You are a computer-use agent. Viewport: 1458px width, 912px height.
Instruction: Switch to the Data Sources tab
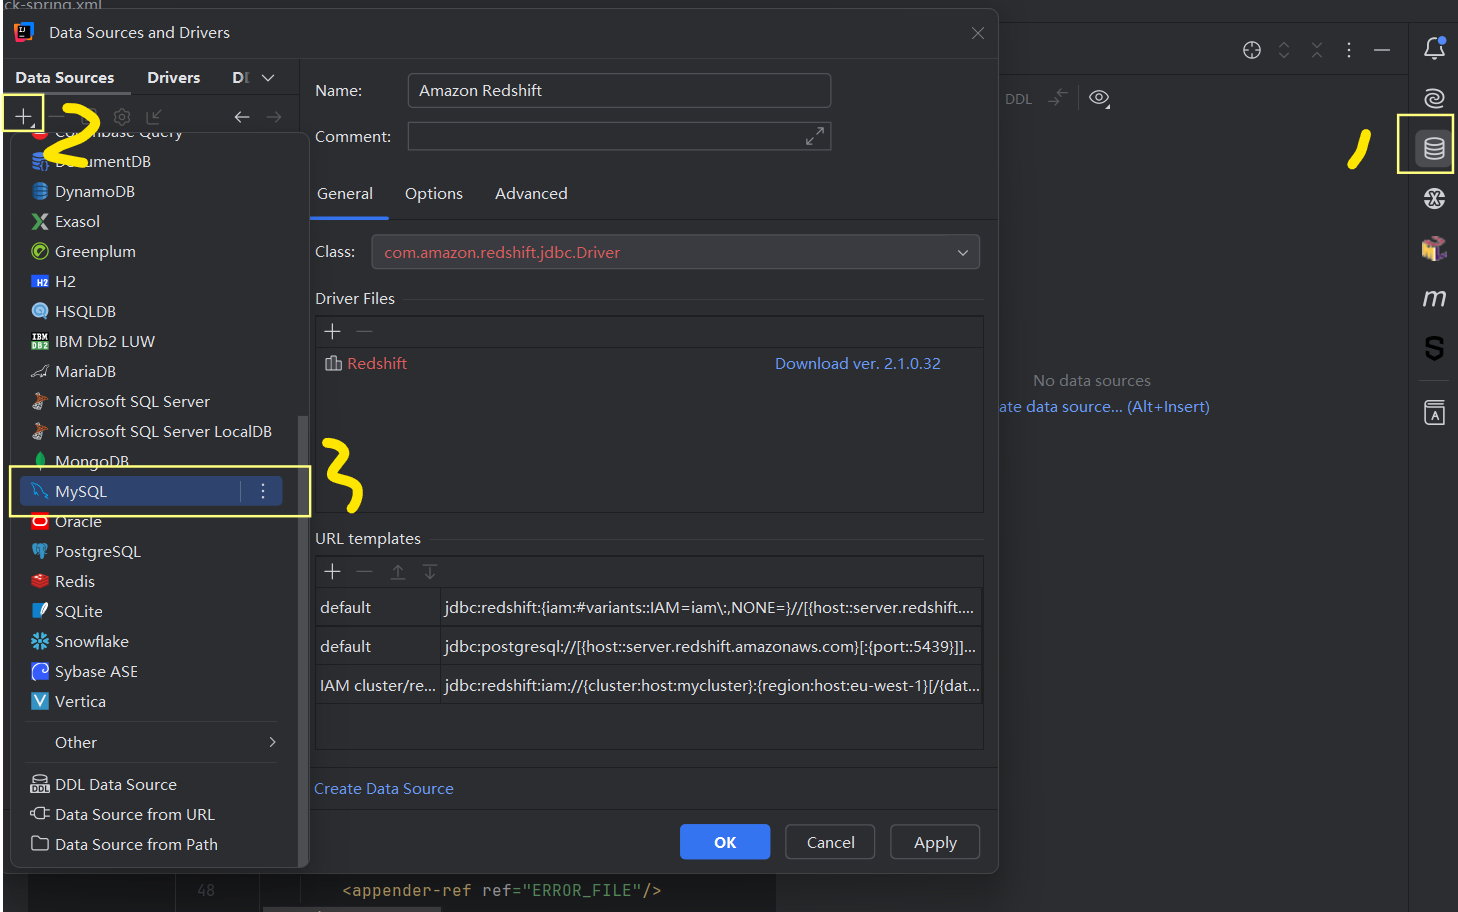pyautogui.click(x=65, y=78)
